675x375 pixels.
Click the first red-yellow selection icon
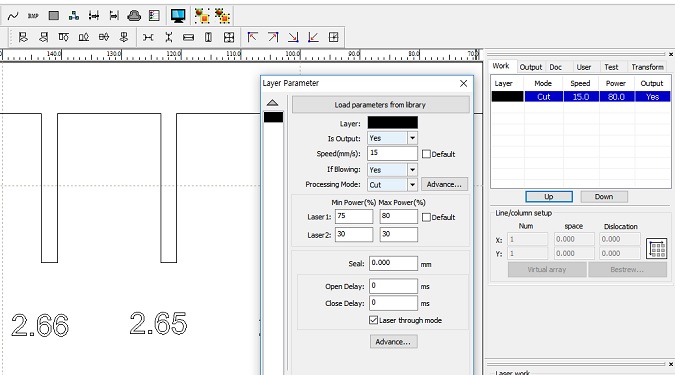tap(202, 16)
